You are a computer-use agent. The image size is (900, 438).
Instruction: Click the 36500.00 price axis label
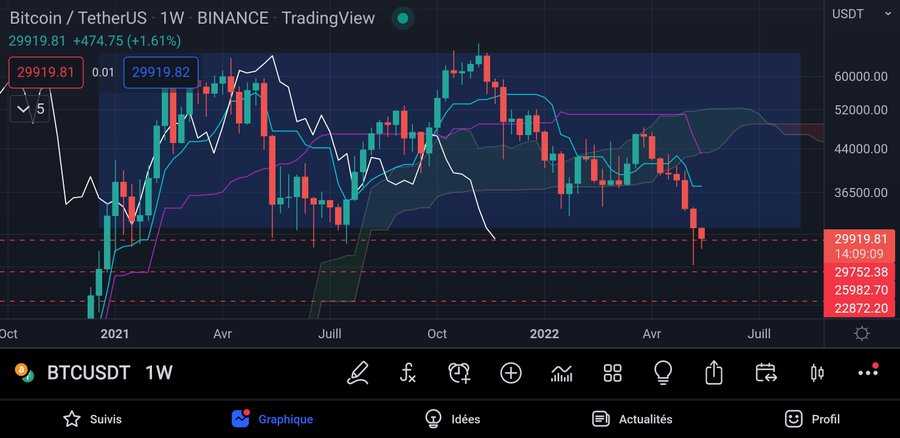click(x=861, y=192)
